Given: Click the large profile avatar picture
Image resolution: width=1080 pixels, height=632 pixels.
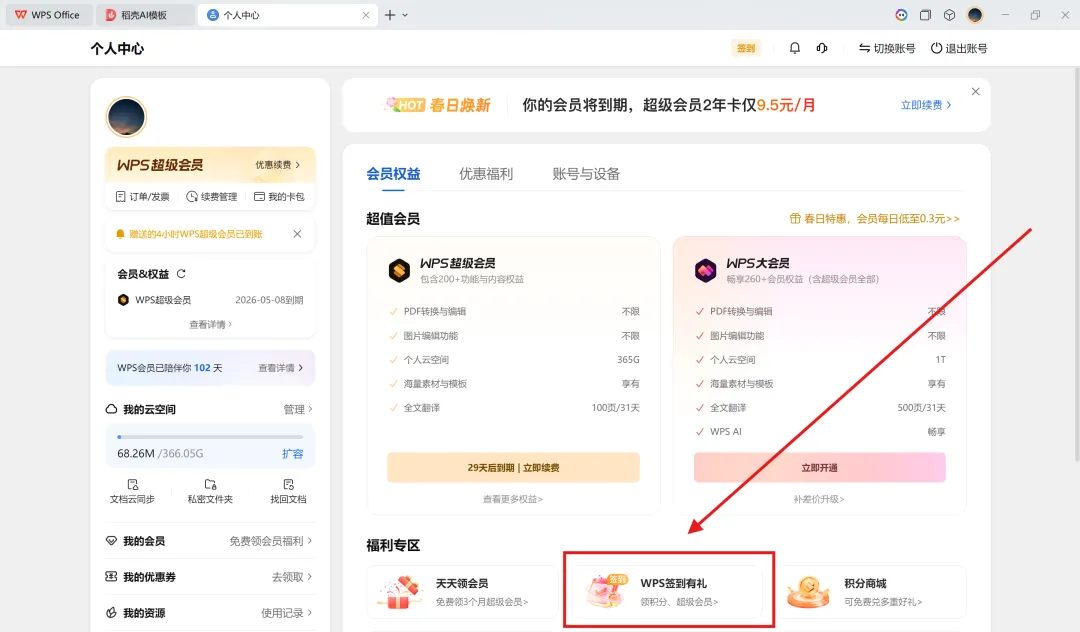Looking at the screenshot, I should point(126,117).
